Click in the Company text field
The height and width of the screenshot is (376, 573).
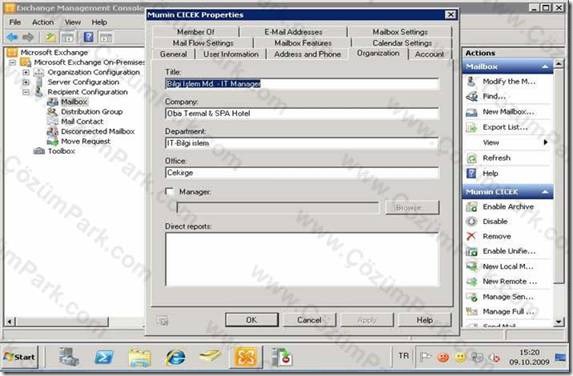302,113
